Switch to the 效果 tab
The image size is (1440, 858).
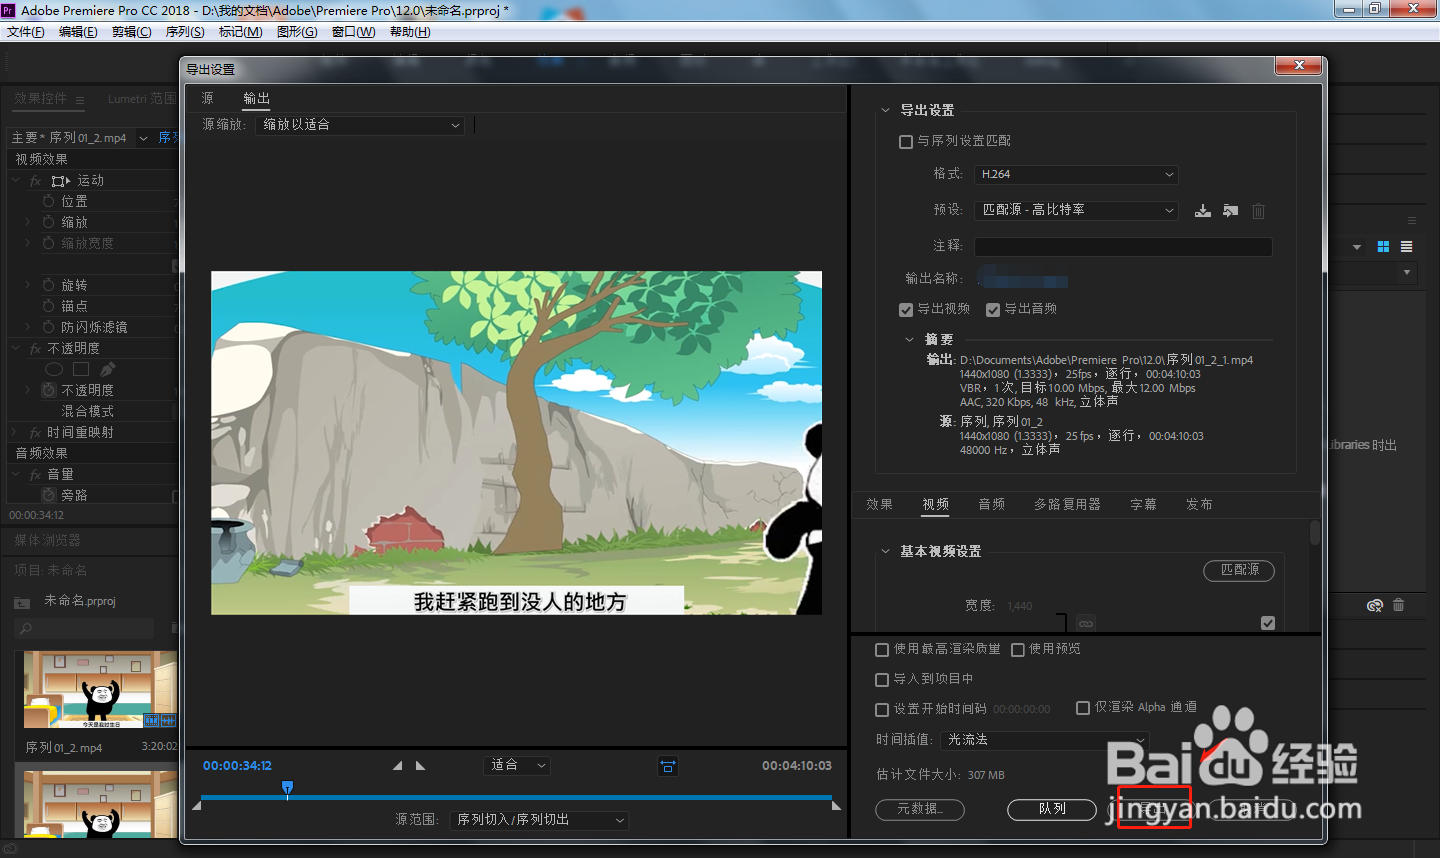click(879, 505)
